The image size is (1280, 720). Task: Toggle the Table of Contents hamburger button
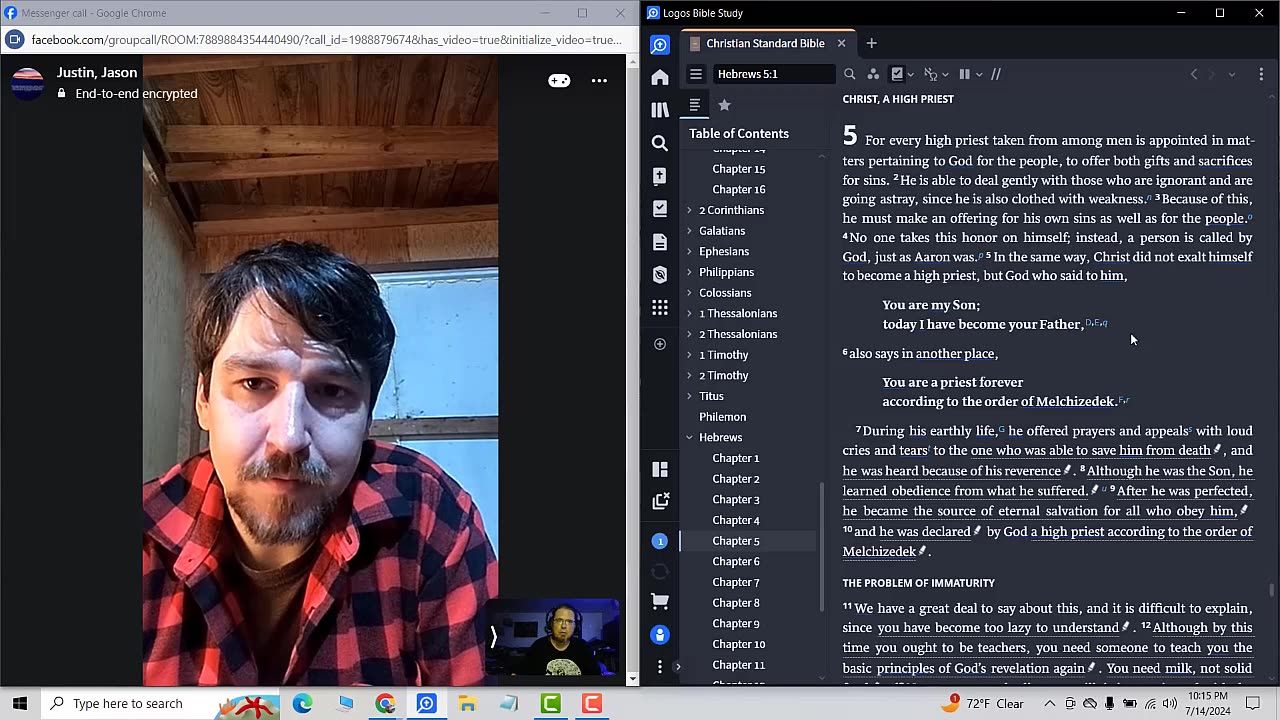[696, 74]
